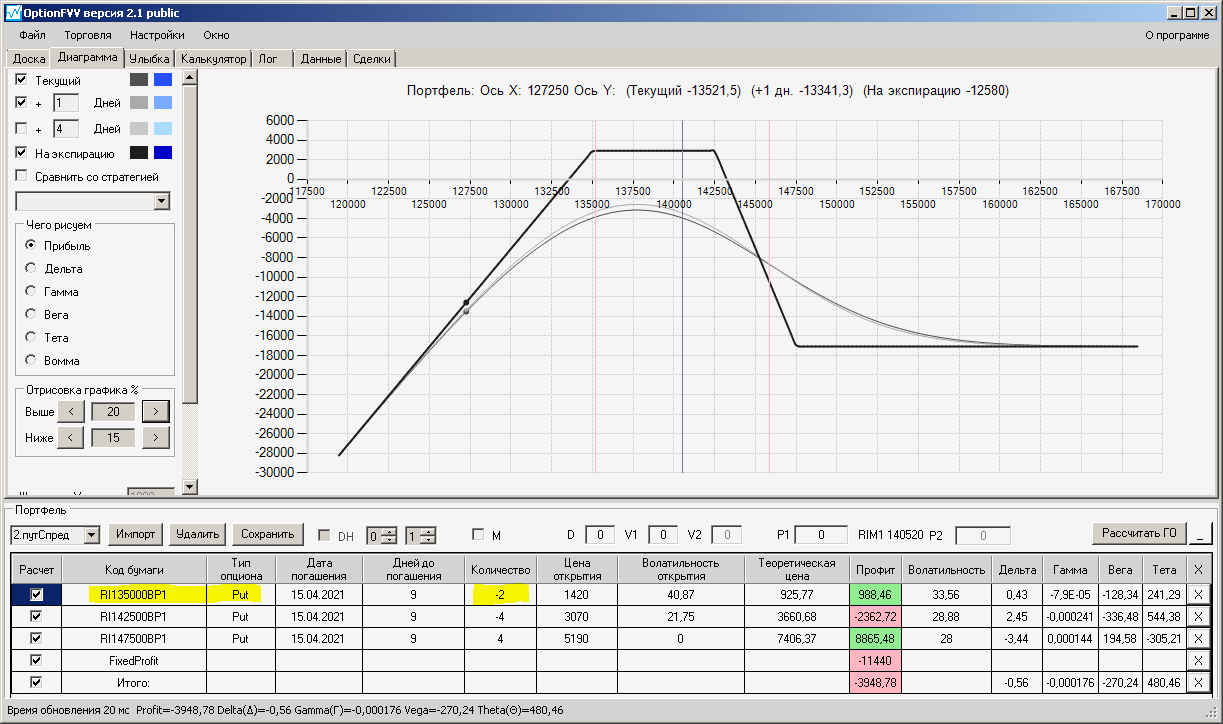Open the Торговля menu

(87, 35)
